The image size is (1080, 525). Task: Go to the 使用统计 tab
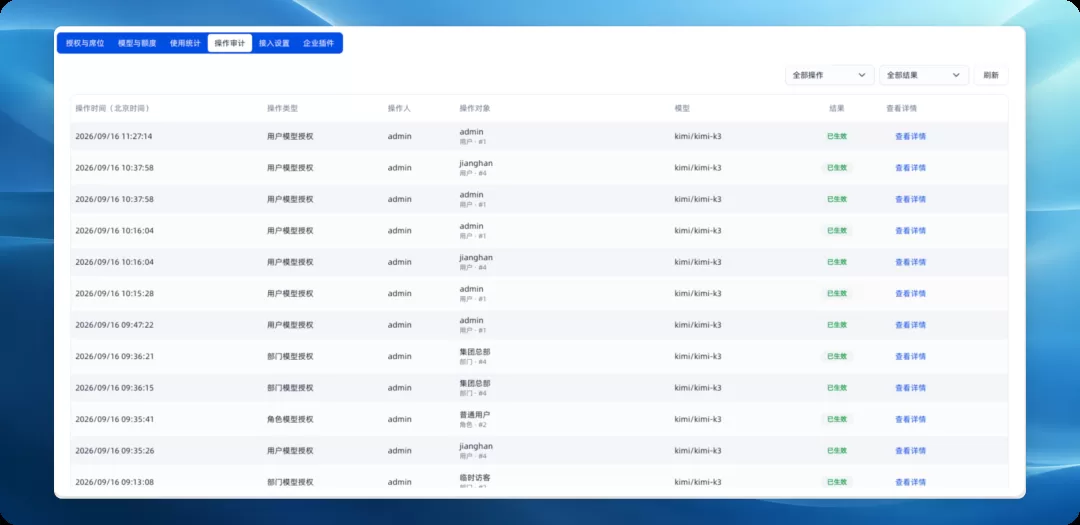point(185,43)
